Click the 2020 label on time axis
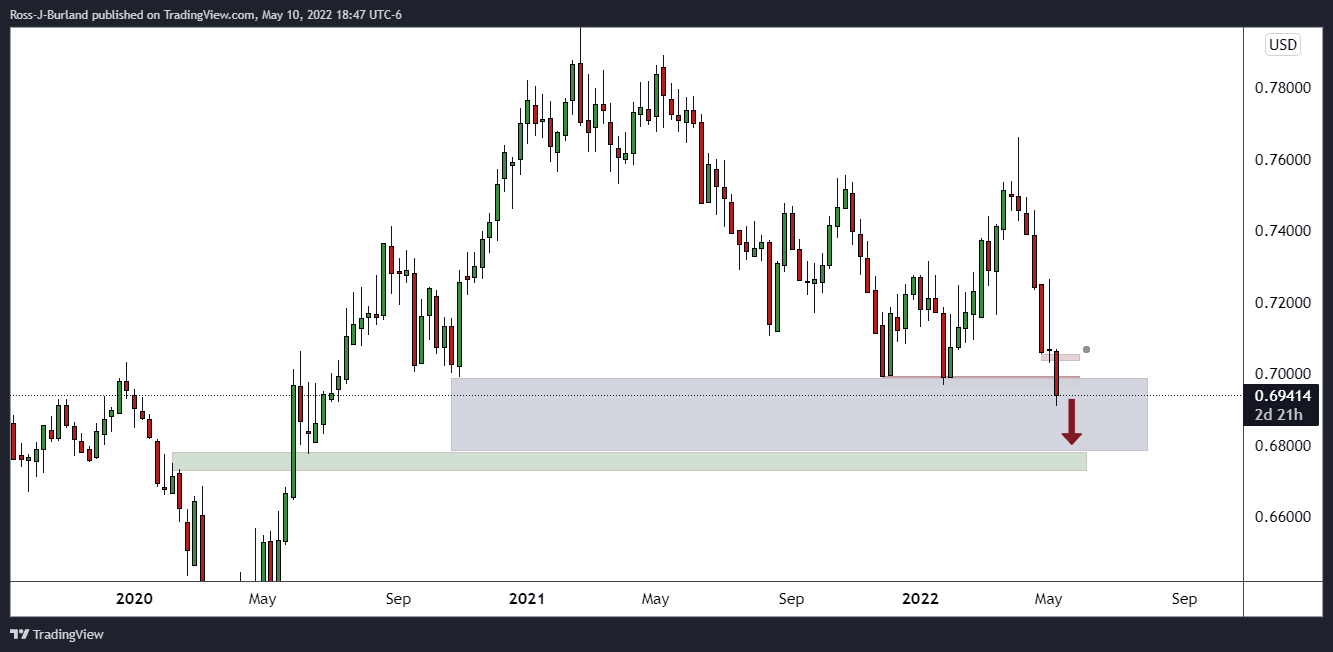 point(134,599)
